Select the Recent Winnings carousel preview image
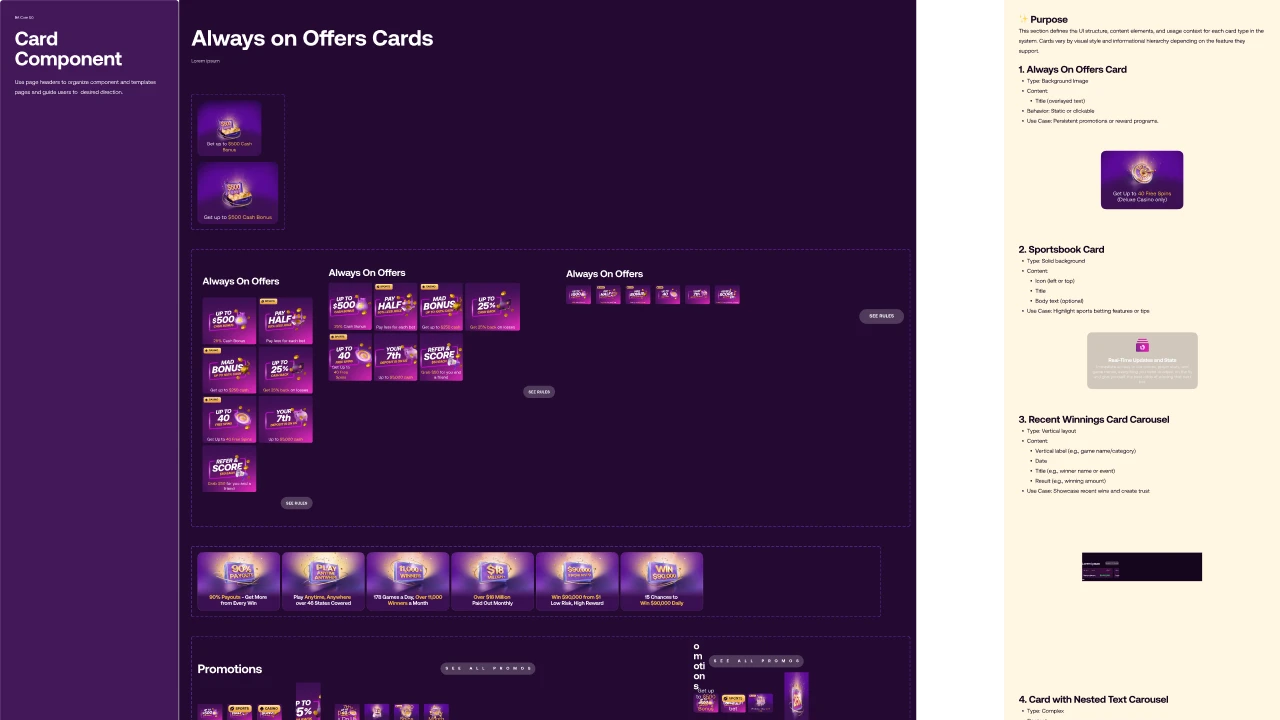Image resolution: width=1280 pixels, height=720 pixels. [1141, 567]
